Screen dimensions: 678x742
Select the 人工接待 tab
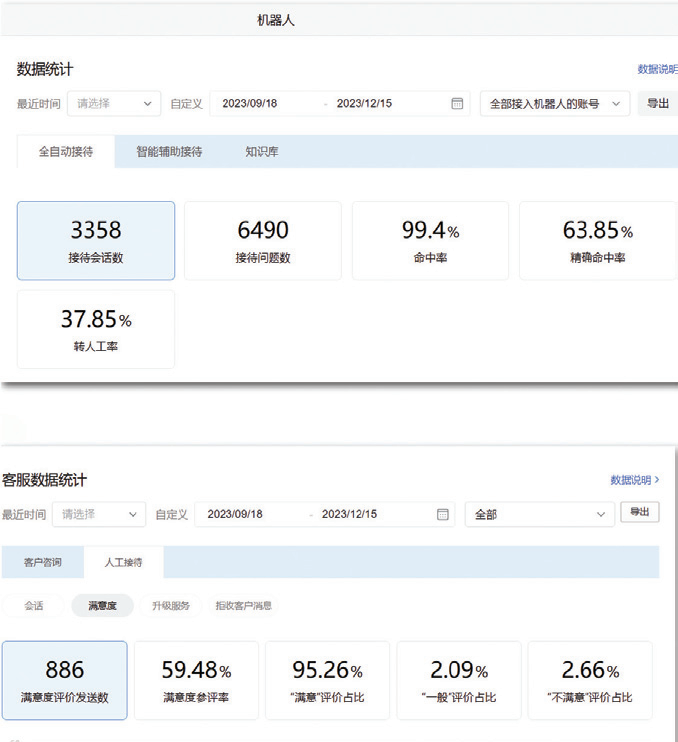123,562
